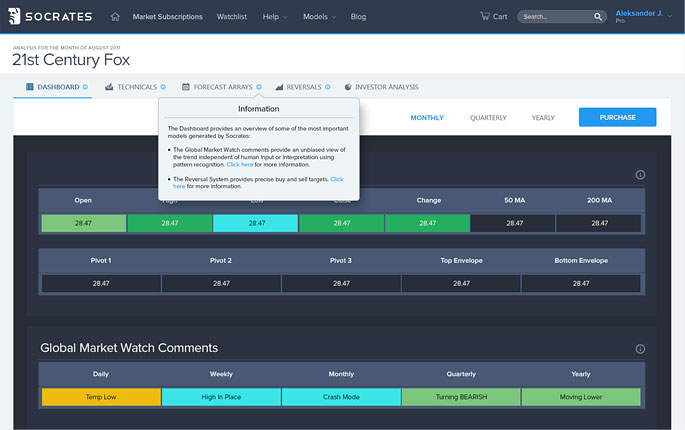Click the Top Envelope value cell
The image size is (685, 430).
(x=461, y=283)
